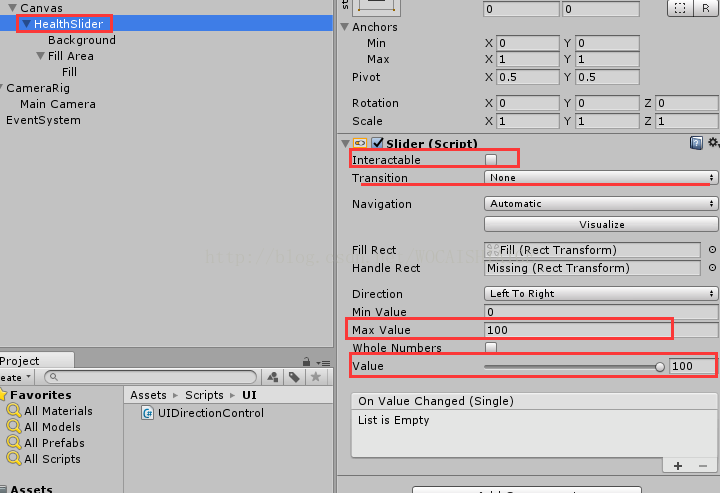This screenshot has height=493, width=720.
Task: Click the Value number field showing 100
Action: pyautogui.click(x=692, y=366)
